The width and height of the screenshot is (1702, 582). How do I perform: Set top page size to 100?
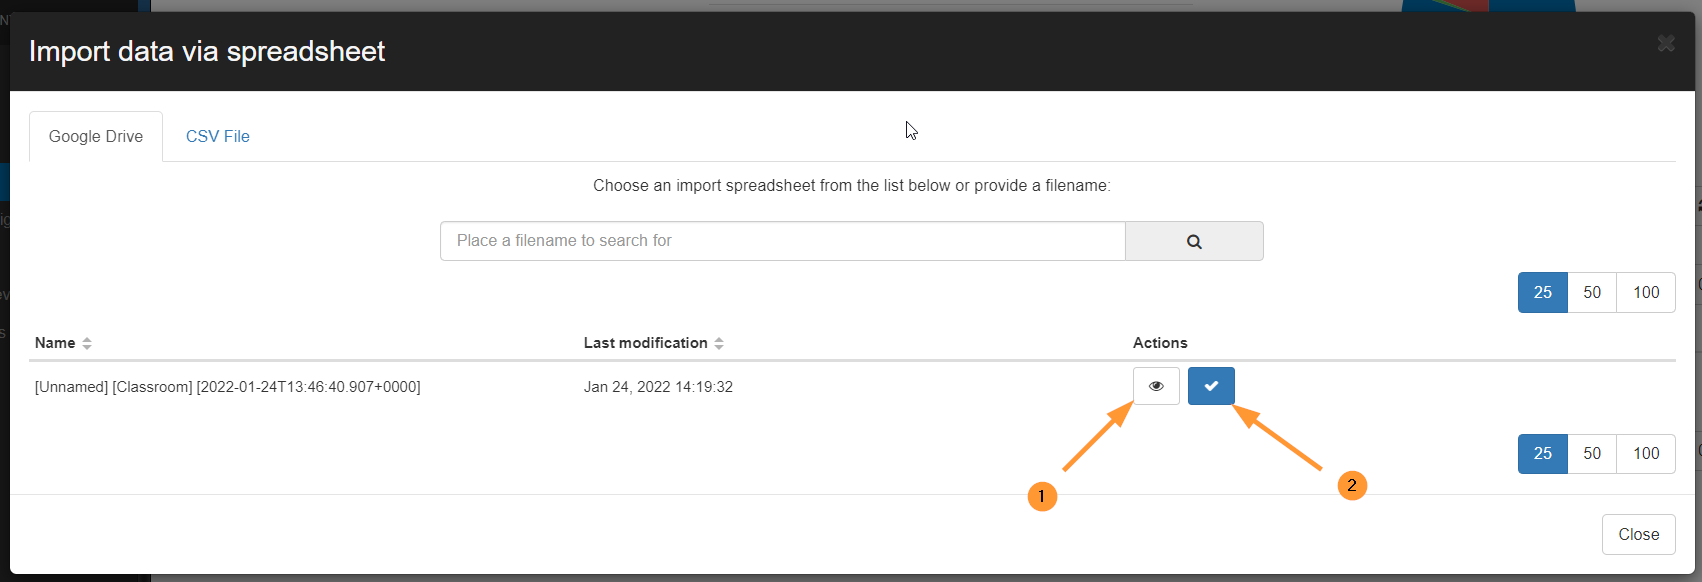click(1646, 292)
